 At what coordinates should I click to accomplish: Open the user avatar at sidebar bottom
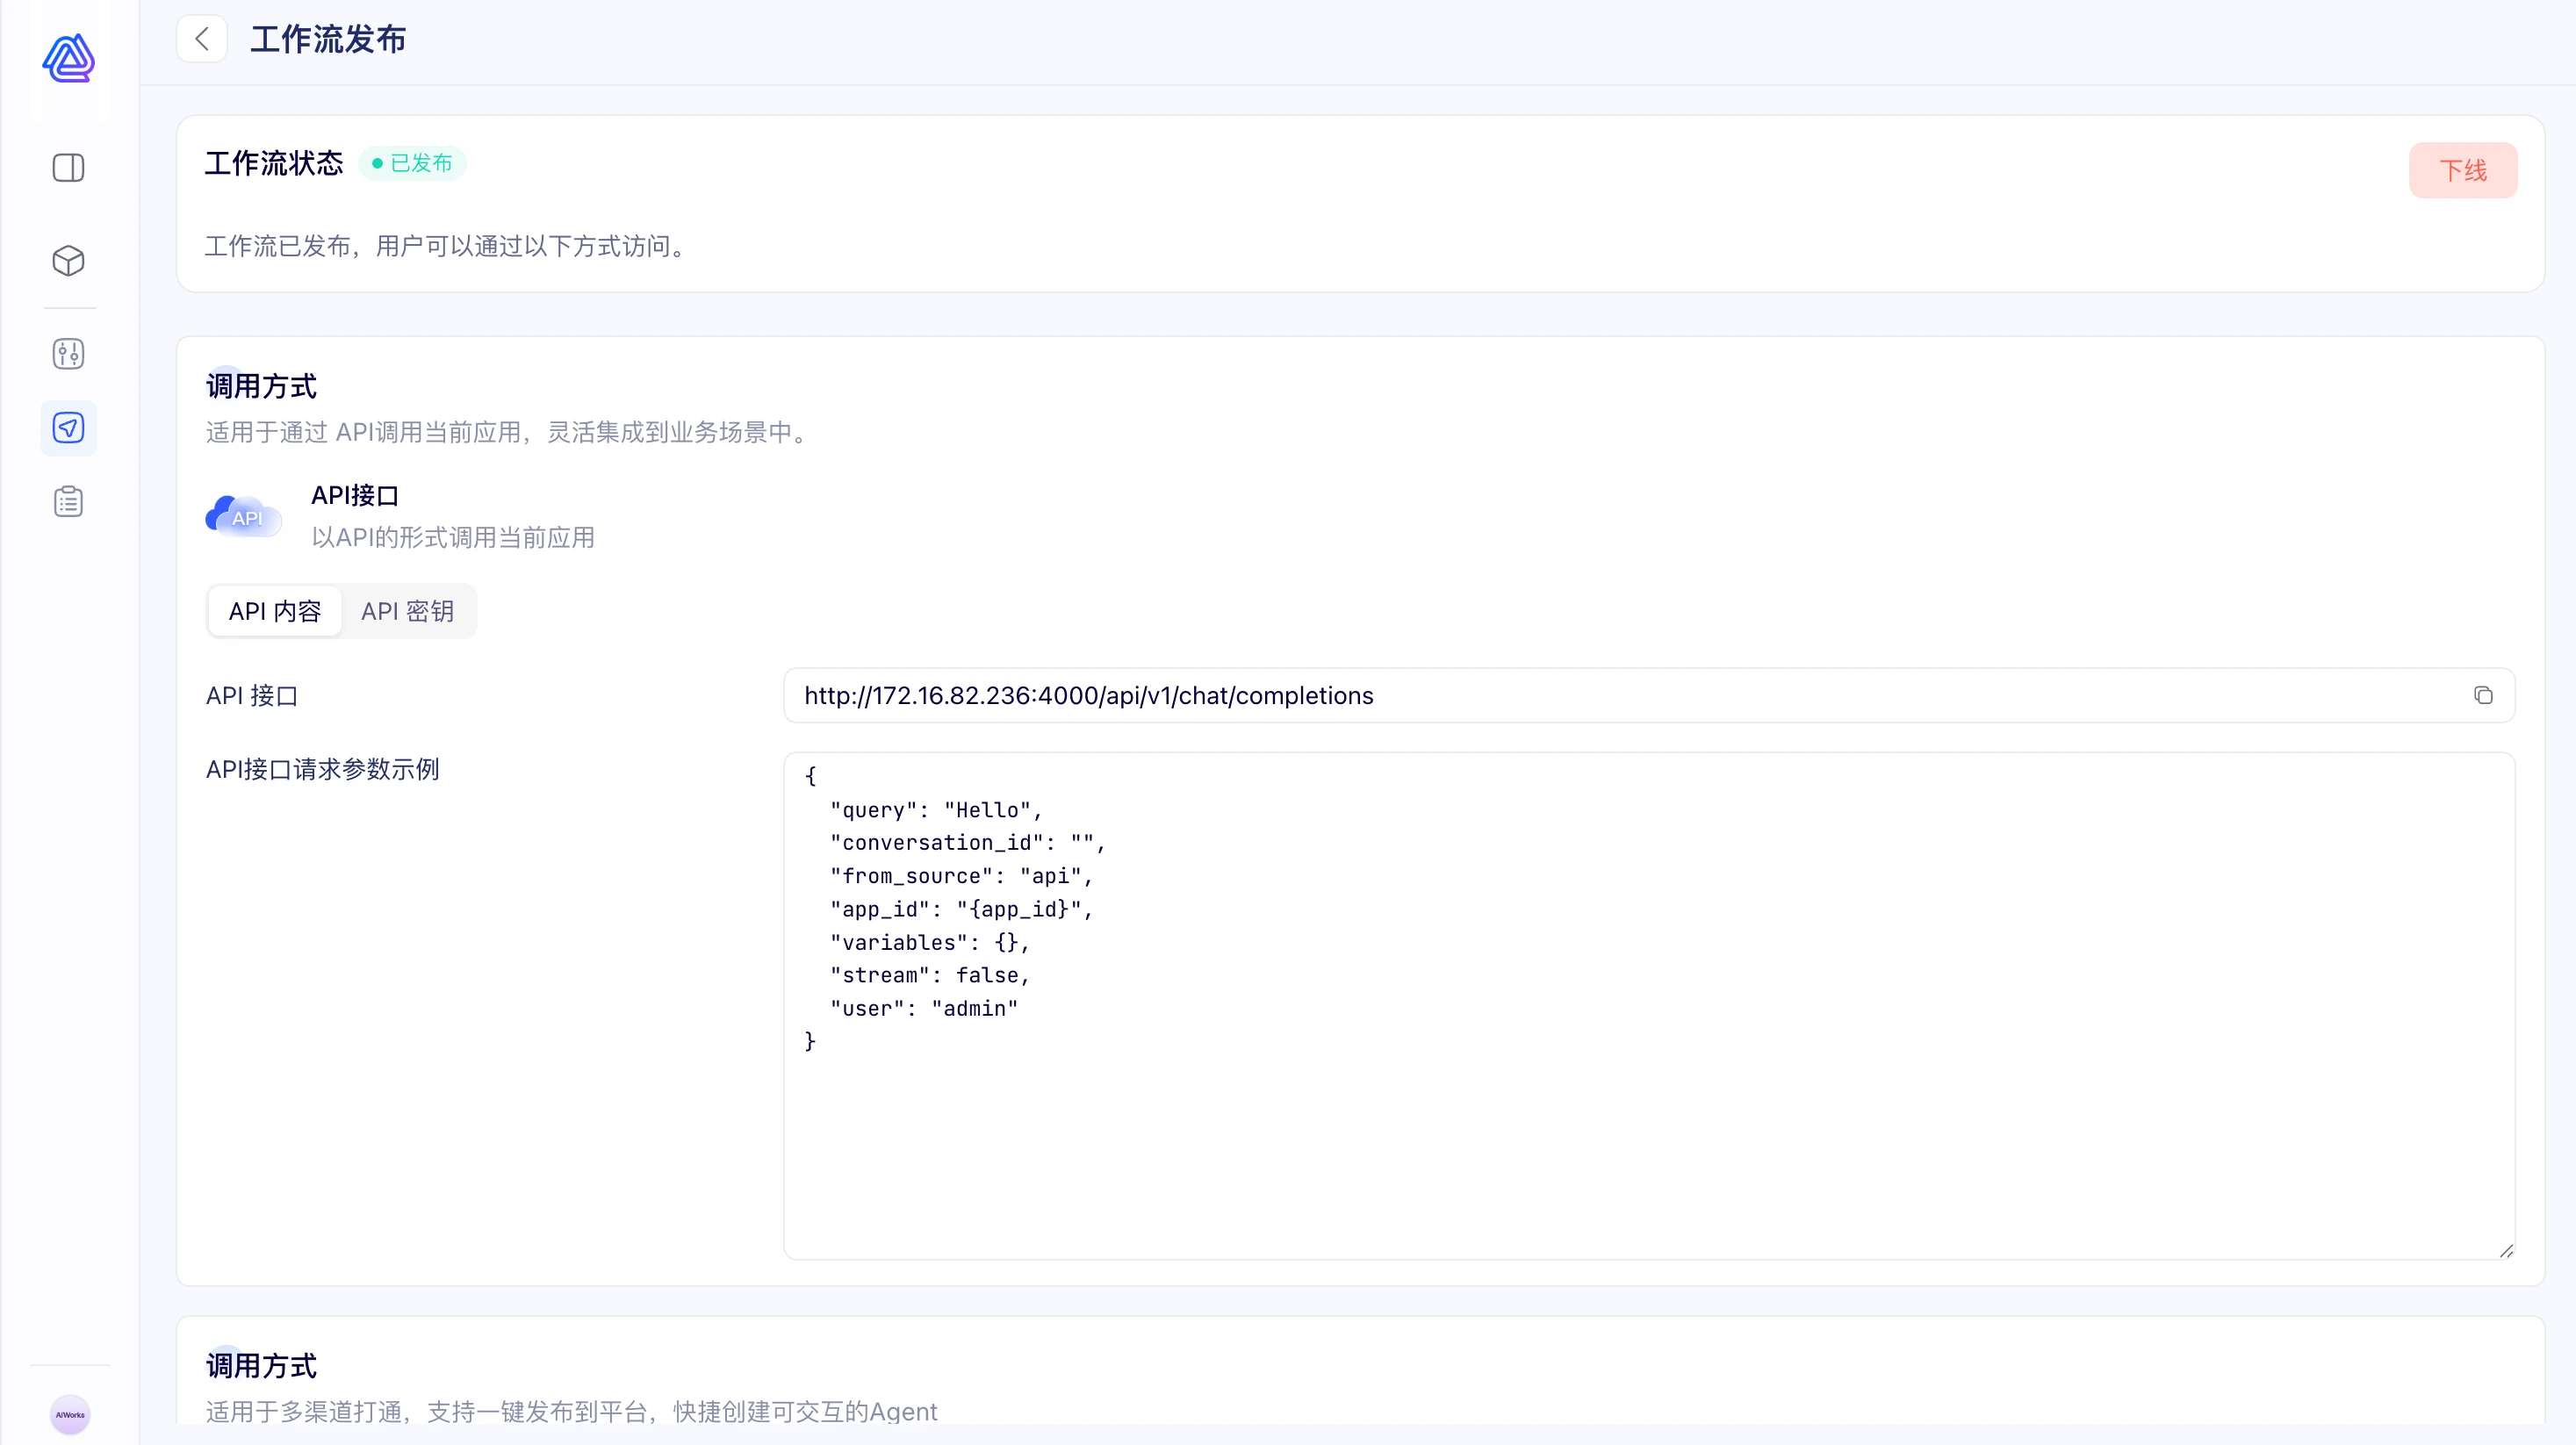70,1415
